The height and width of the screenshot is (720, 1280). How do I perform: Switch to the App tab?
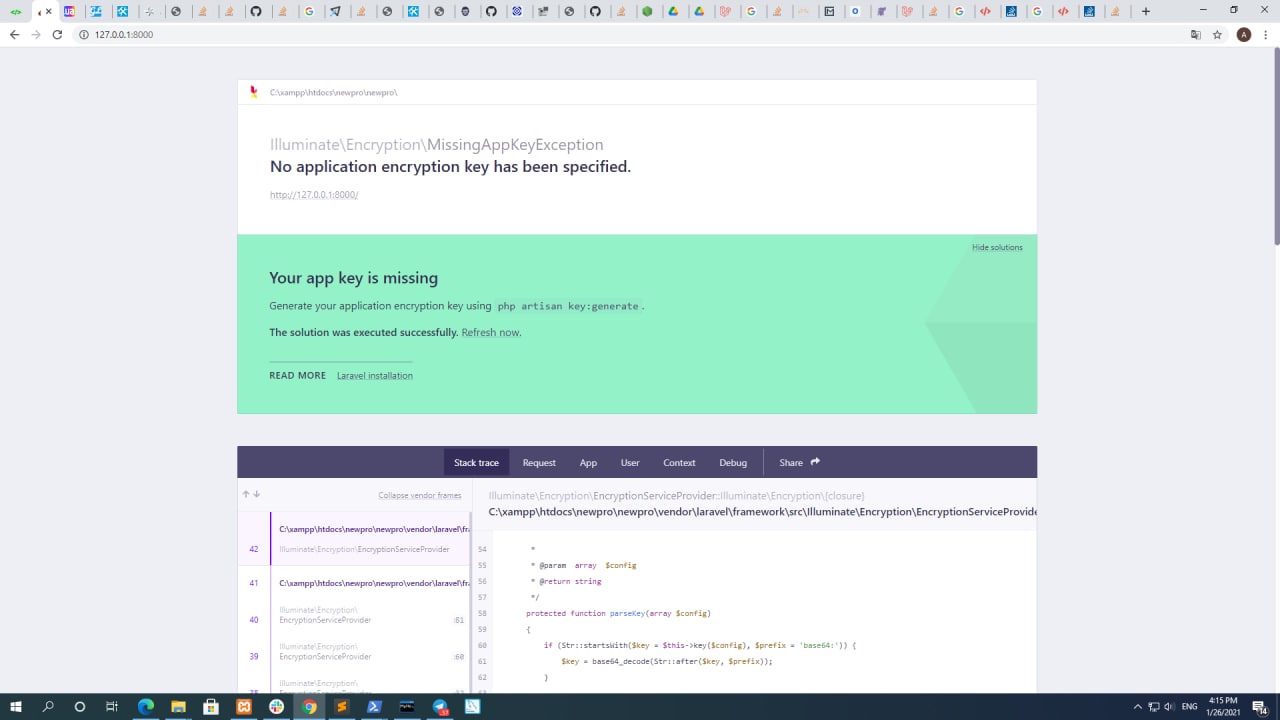click(x=588, y=462)
